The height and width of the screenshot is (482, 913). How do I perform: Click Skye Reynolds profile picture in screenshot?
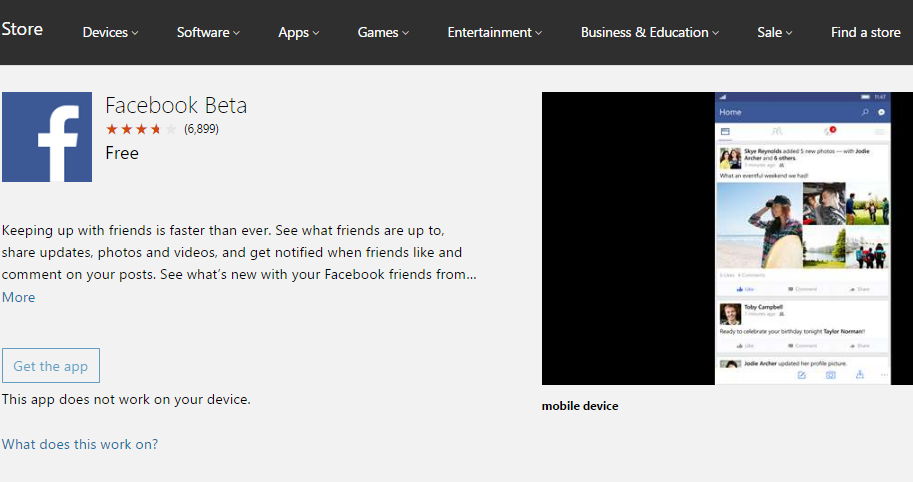[x=730, y=158]
